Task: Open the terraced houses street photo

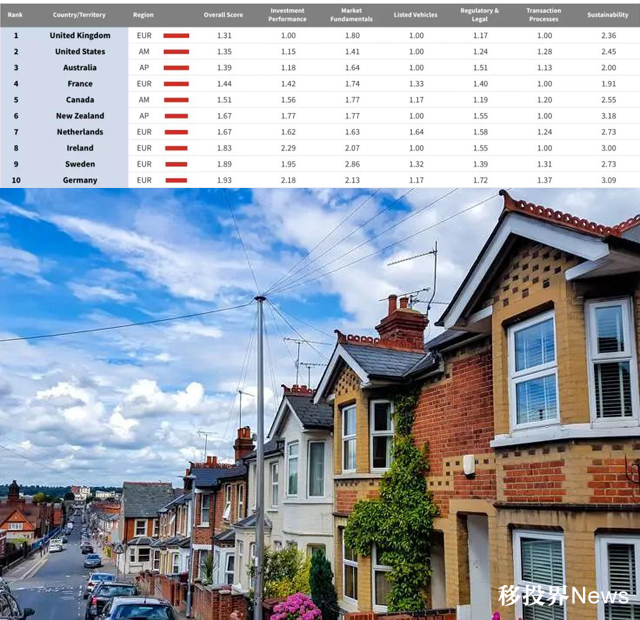Action: click(320, 404)
